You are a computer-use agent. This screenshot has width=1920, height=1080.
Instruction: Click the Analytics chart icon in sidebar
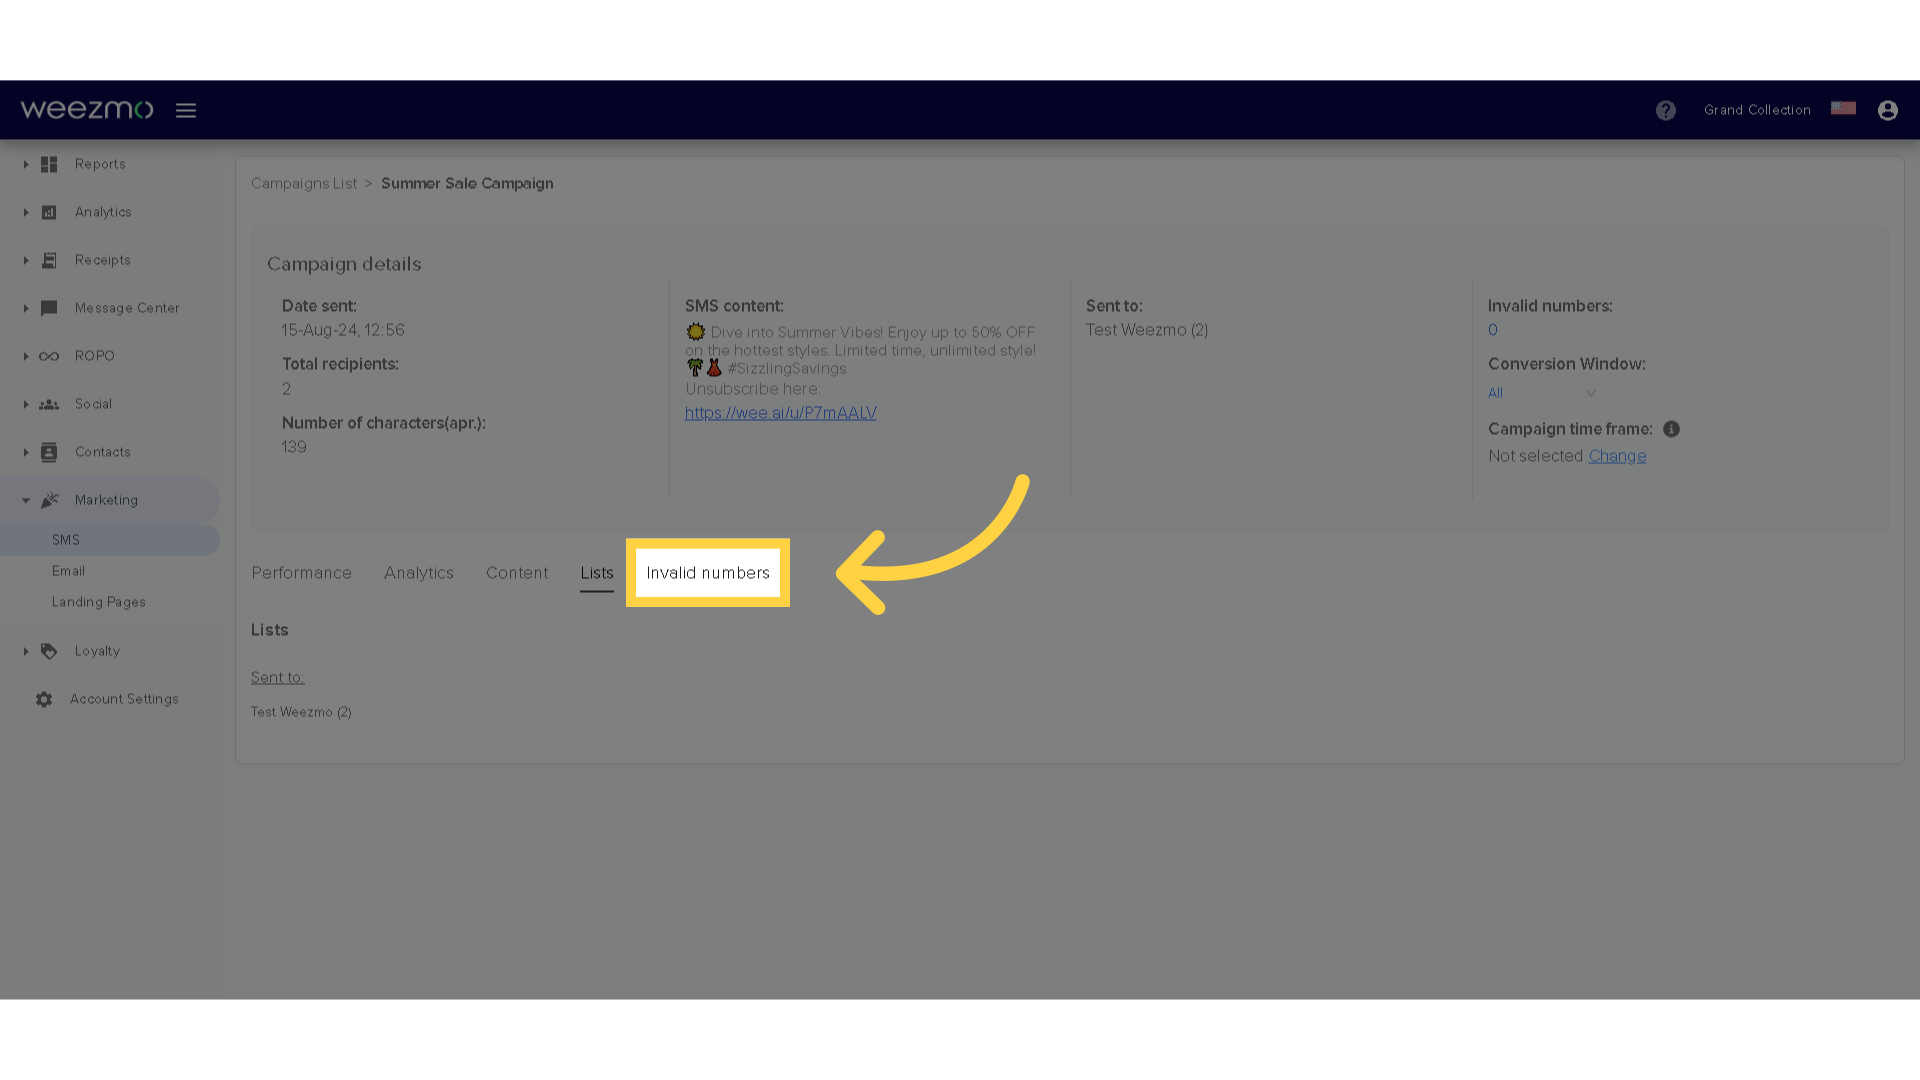pyautogui.click(x=49, y=212)
